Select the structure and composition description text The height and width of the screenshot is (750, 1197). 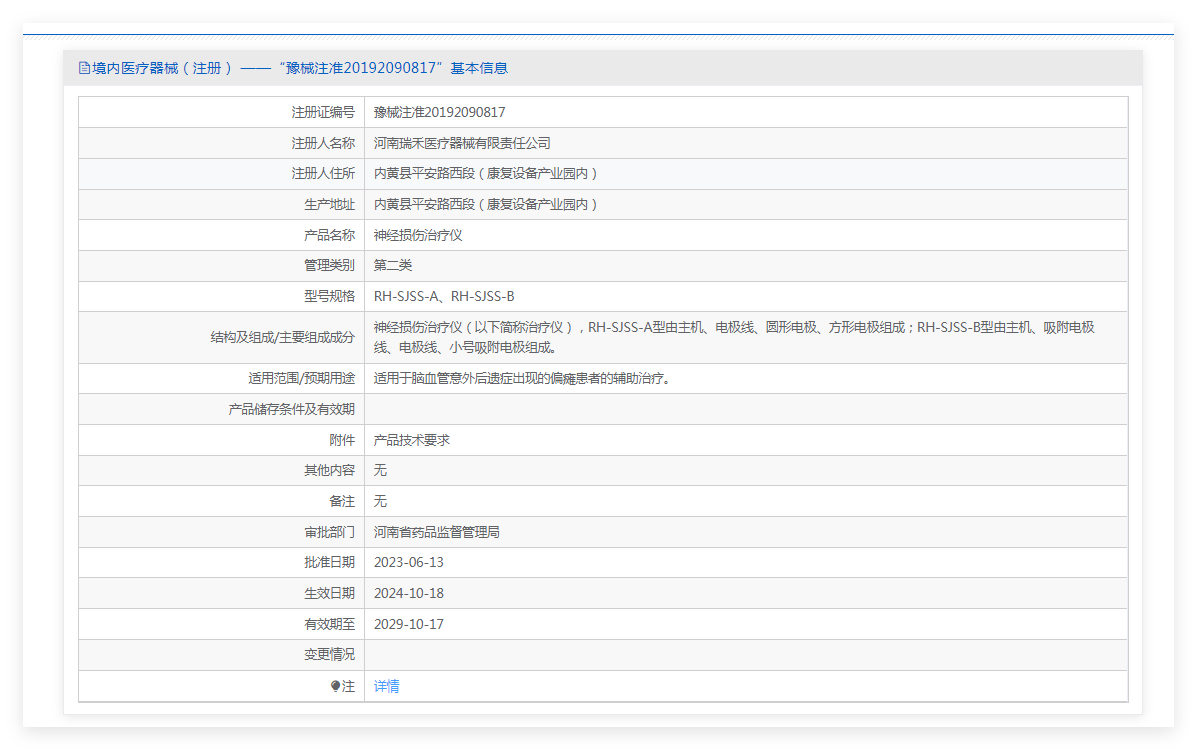(x=734, y=337)
